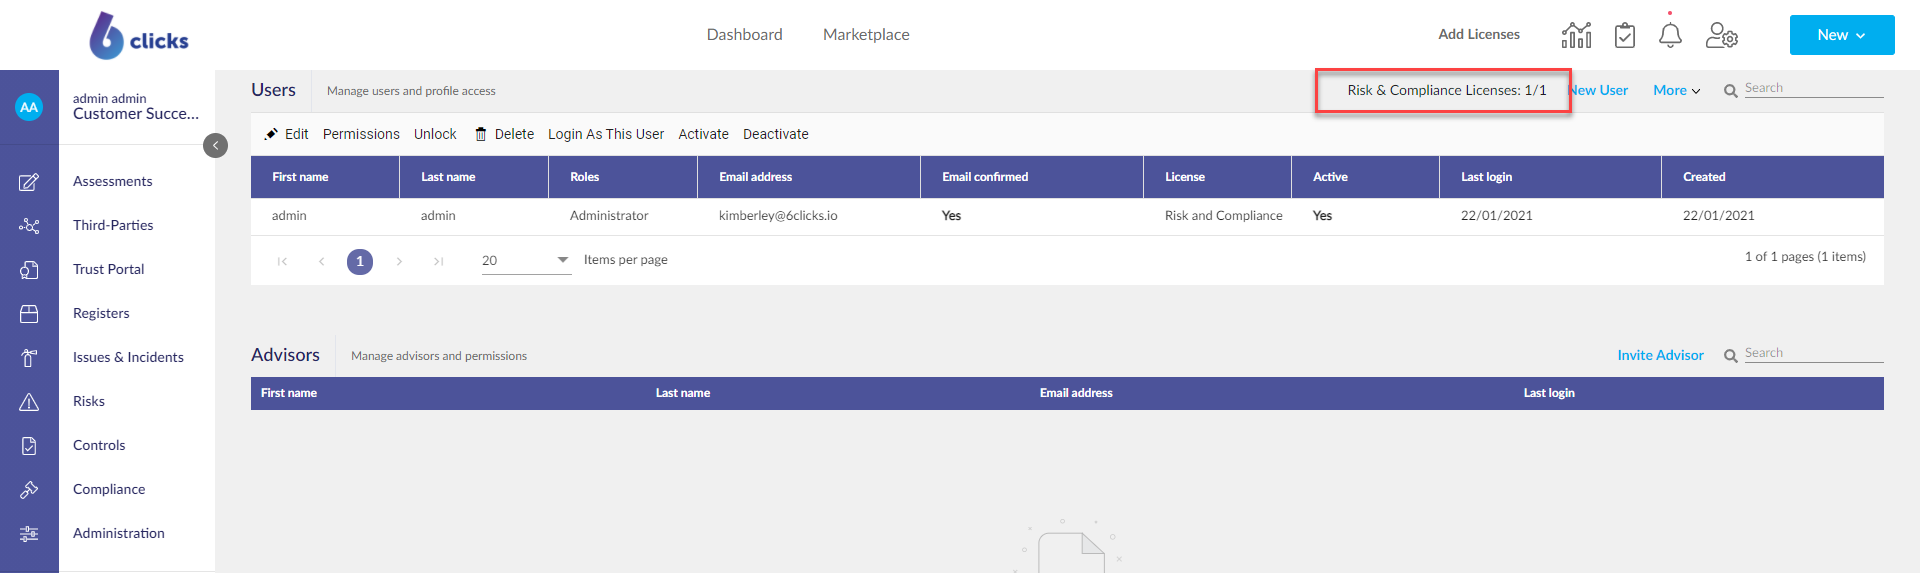Click the Users search field
The width and height of the screenshot is (1920, 573).
[x=1813, y=88]
